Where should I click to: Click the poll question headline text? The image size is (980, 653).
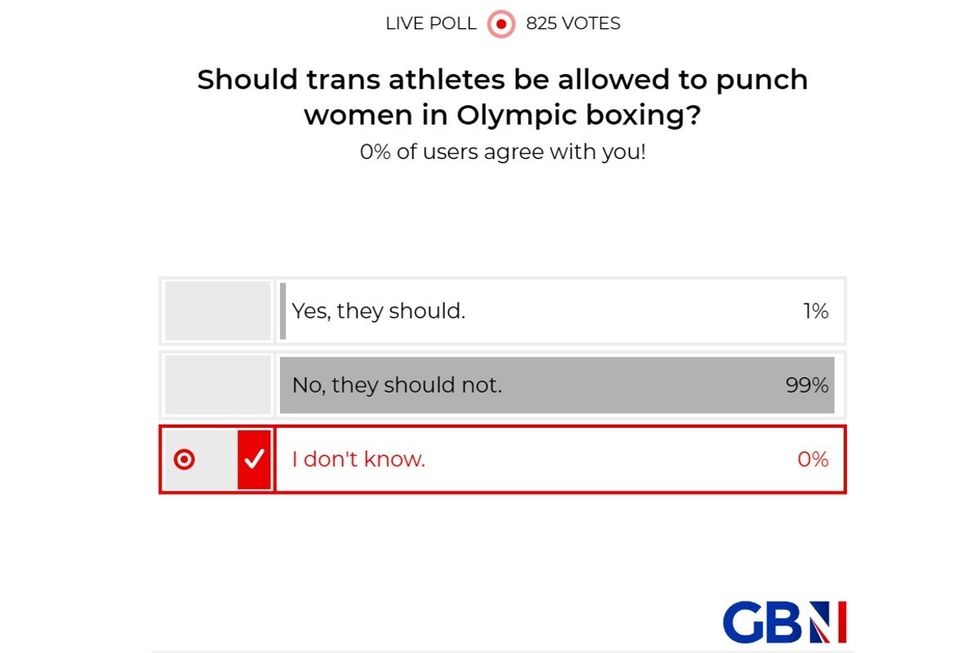[x=502, y=96]
